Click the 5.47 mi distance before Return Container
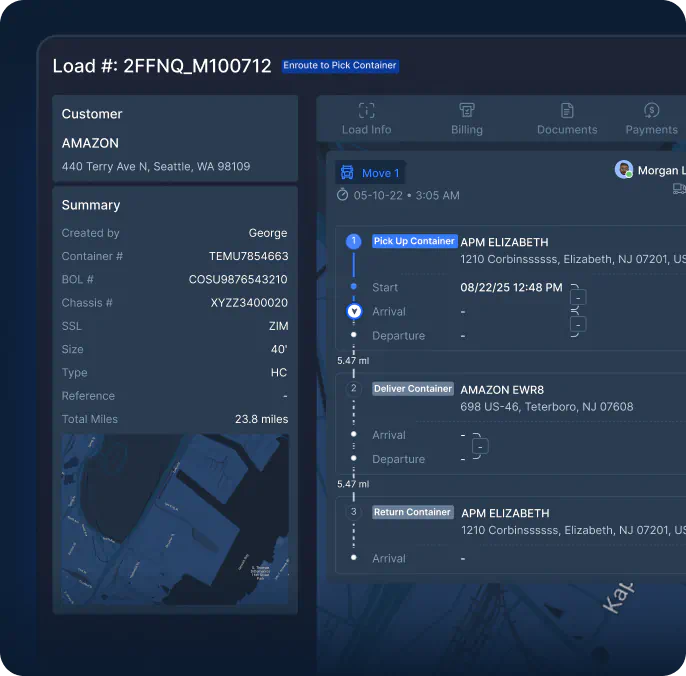 [353, 484]
